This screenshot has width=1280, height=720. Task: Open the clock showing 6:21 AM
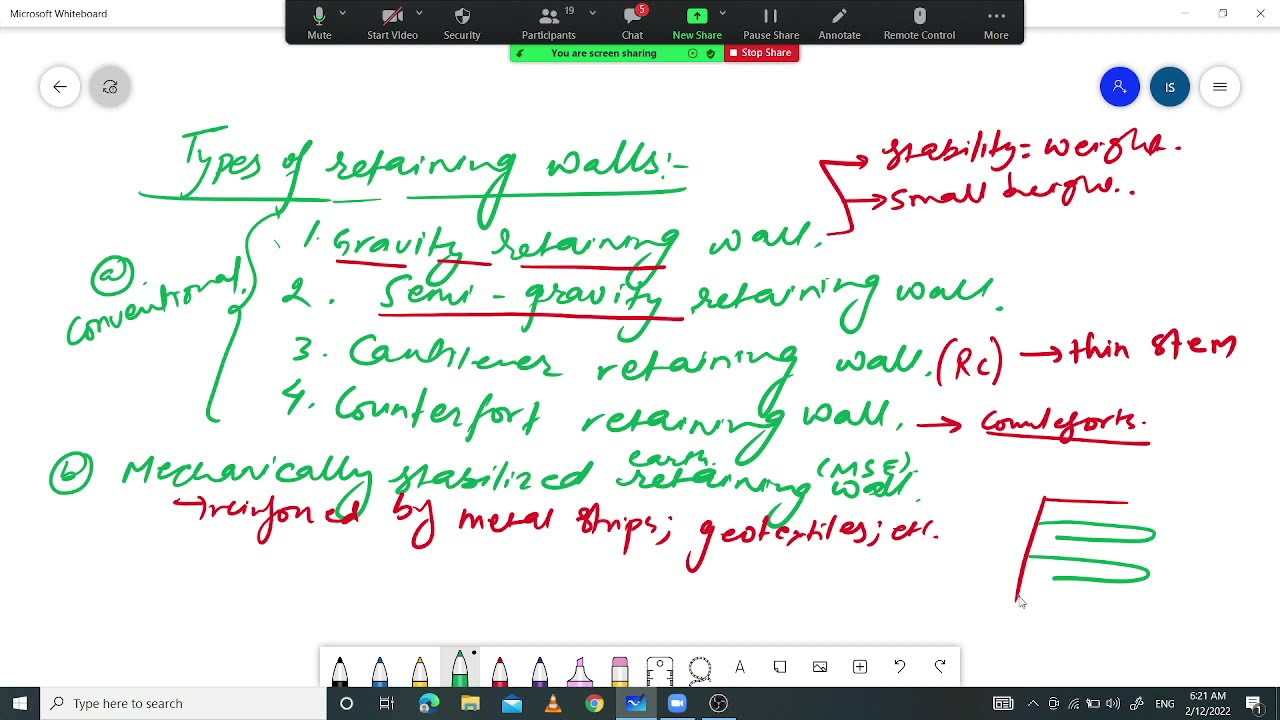tap(1209, 703)
